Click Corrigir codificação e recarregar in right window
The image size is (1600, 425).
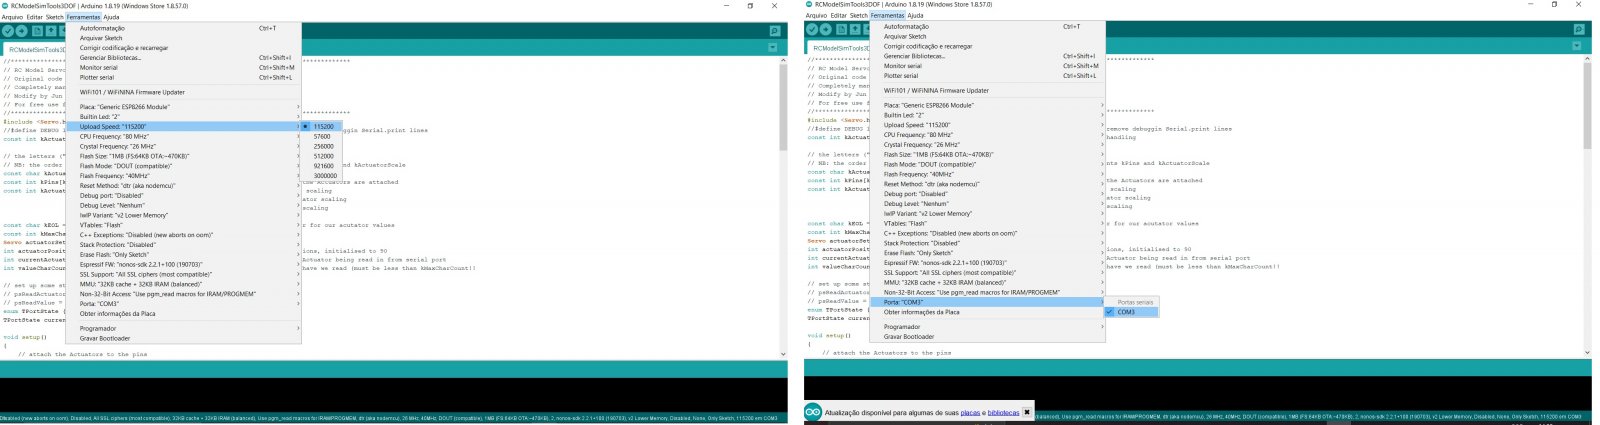[987, 46]
